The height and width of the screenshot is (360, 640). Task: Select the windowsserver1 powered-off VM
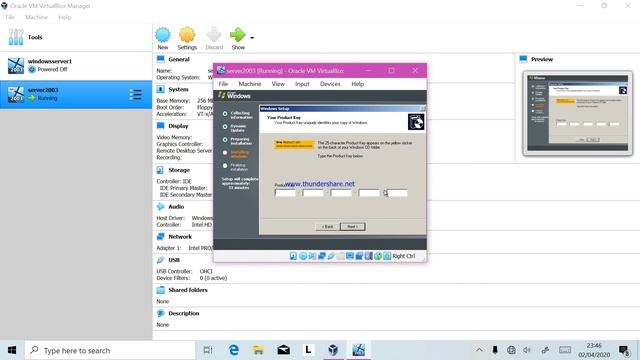76,65
